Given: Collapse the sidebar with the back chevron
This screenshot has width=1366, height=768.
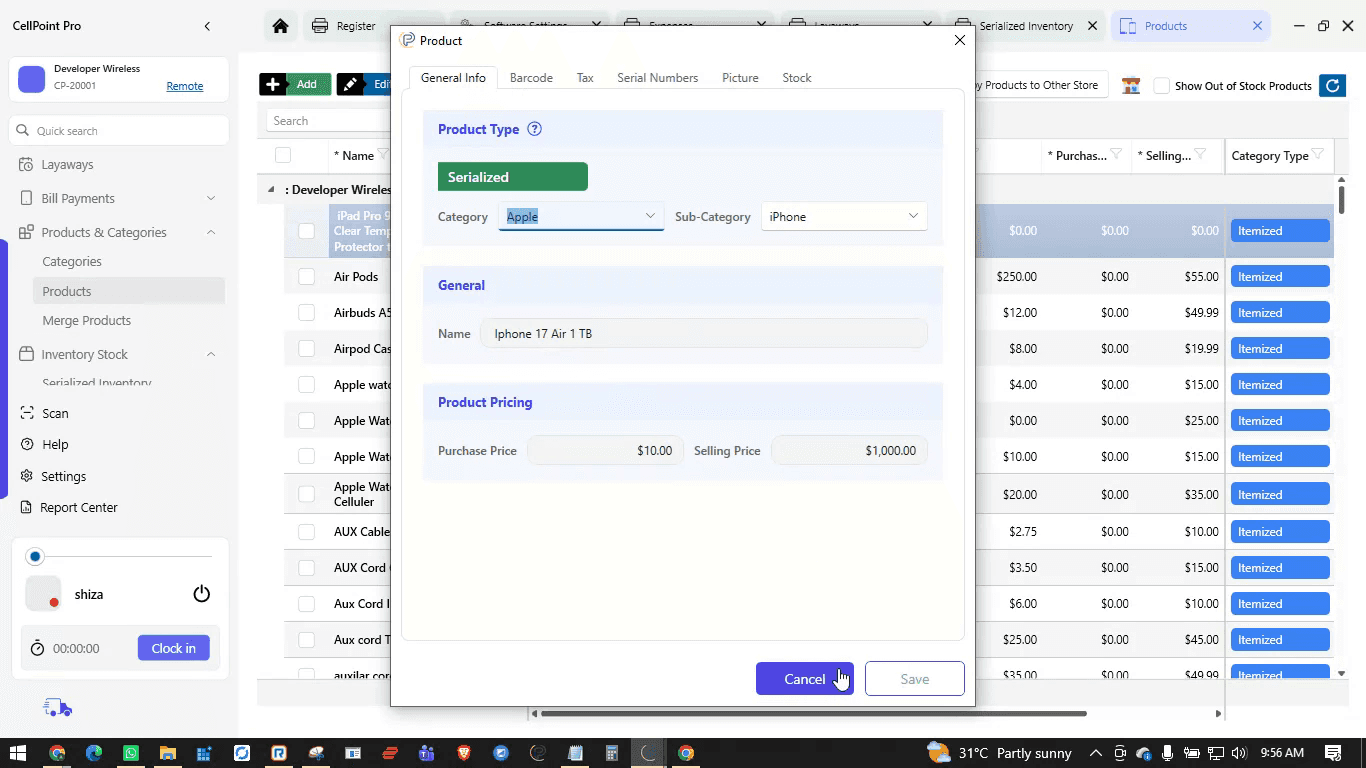Looking at the screenshot, I should [x=207, y=26].
